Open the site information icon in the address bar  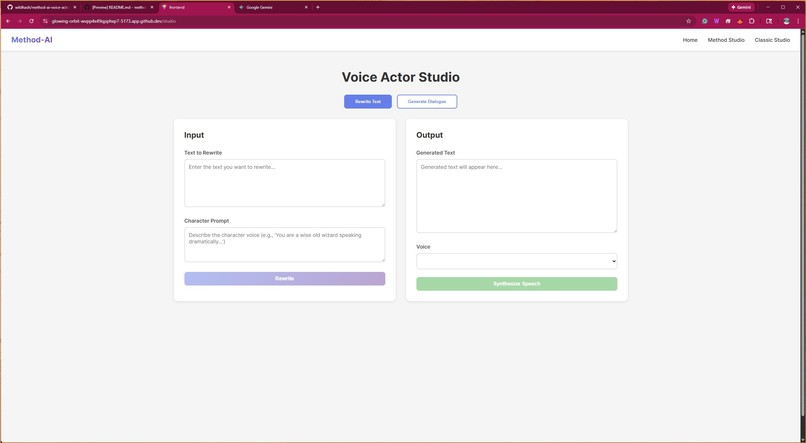pyautogui.click(x=45, y=21)
